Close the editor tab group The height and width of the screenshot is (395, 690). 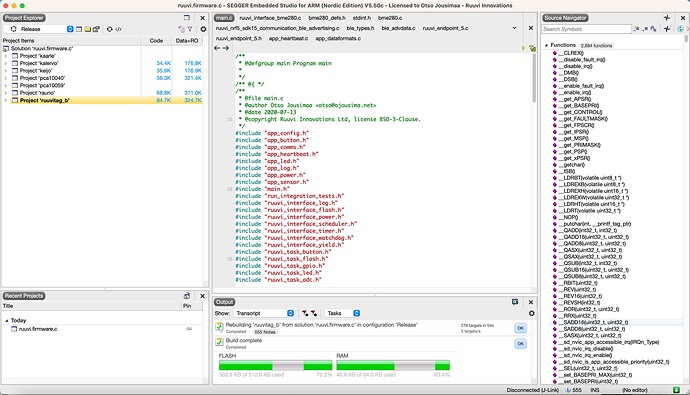[x=531, y=28]
